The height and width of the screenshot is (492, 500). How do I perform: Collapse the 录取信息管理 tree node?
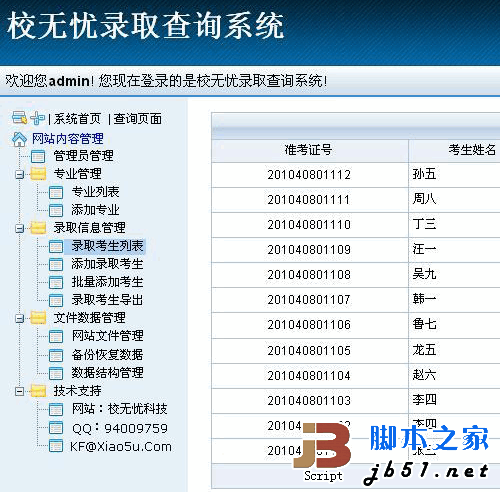click(x=20, y=229)
